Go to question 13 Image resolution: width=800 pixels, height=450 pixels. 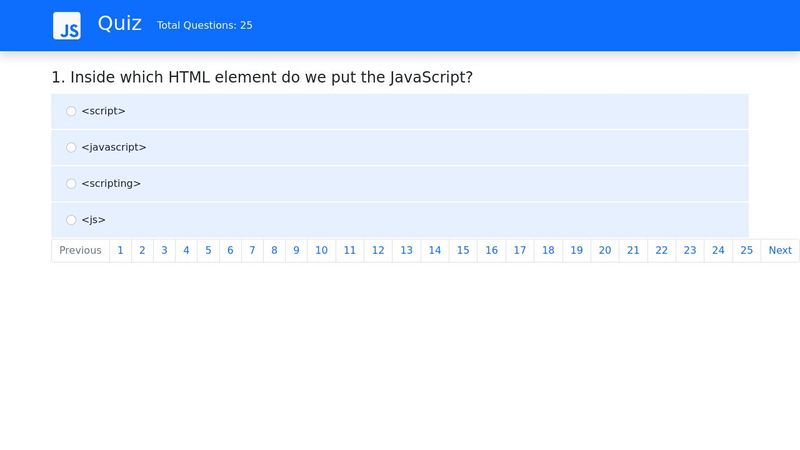point(406,251)
